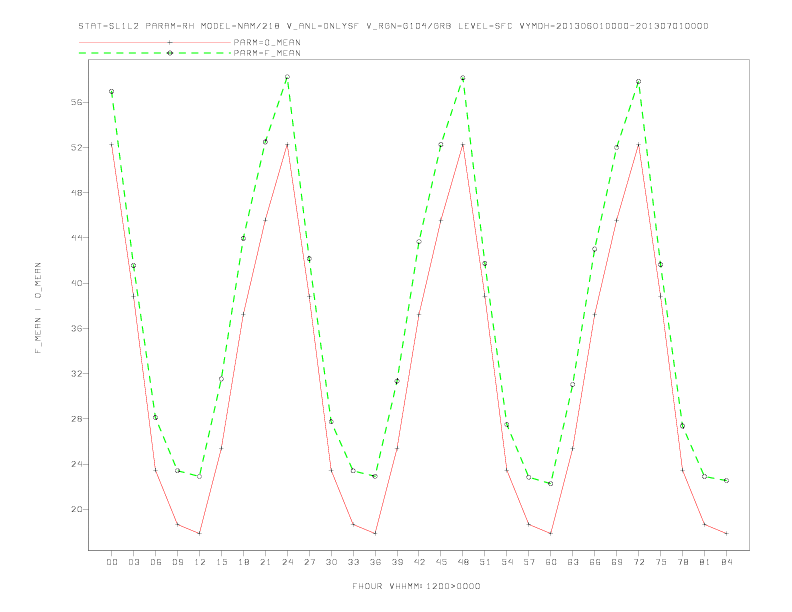The height and width of the screenshot is (612, 792).
Task: Click x-axis tick label 72
Action: pyautogui.click(x=638, y=562)
